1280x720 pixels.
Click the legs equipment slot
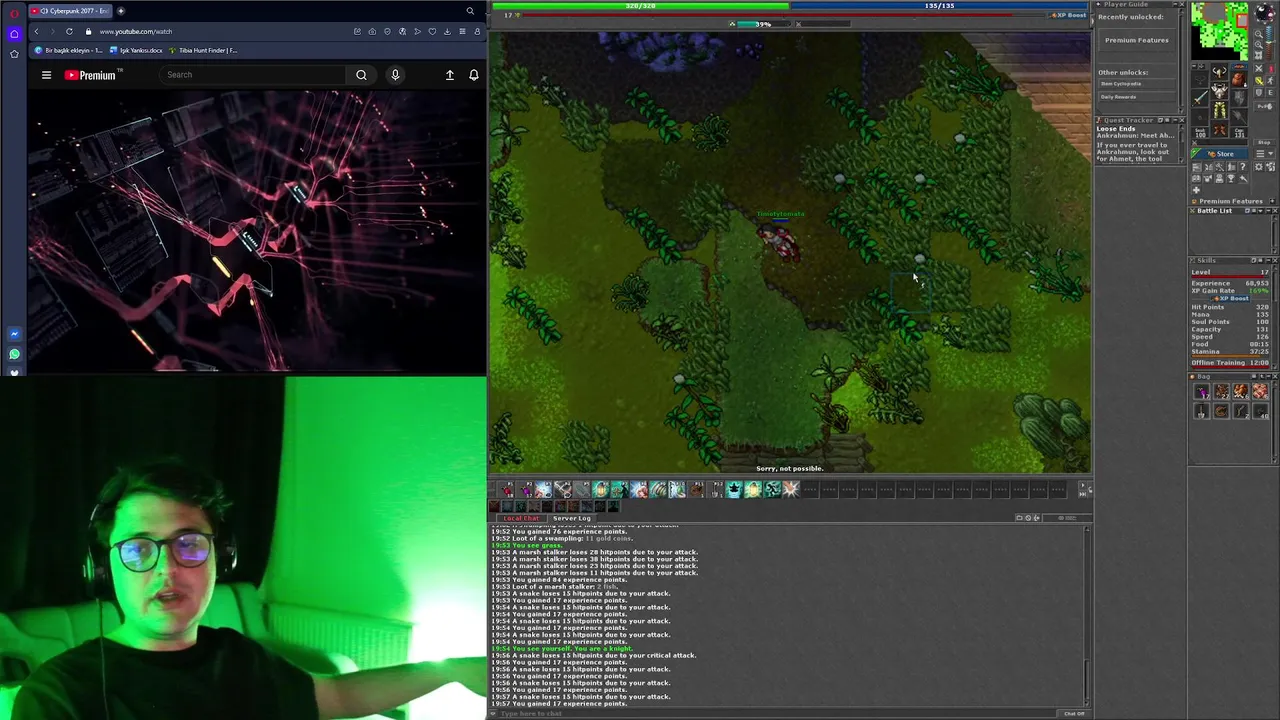pos(1220,110)
